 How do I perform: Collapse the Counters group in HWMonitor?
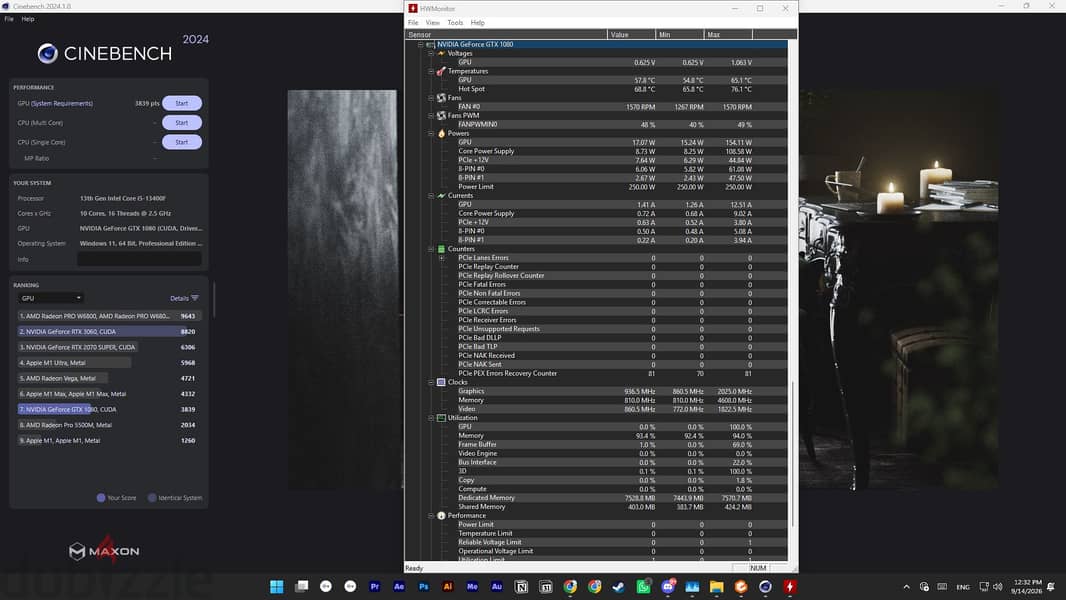431,249
